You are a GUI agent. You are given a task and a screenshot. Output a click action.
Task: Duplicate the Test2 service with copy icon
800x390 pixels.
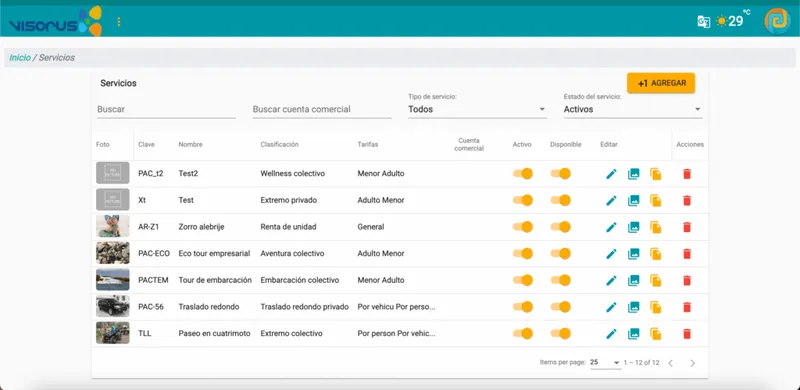[x=656, y=174]
